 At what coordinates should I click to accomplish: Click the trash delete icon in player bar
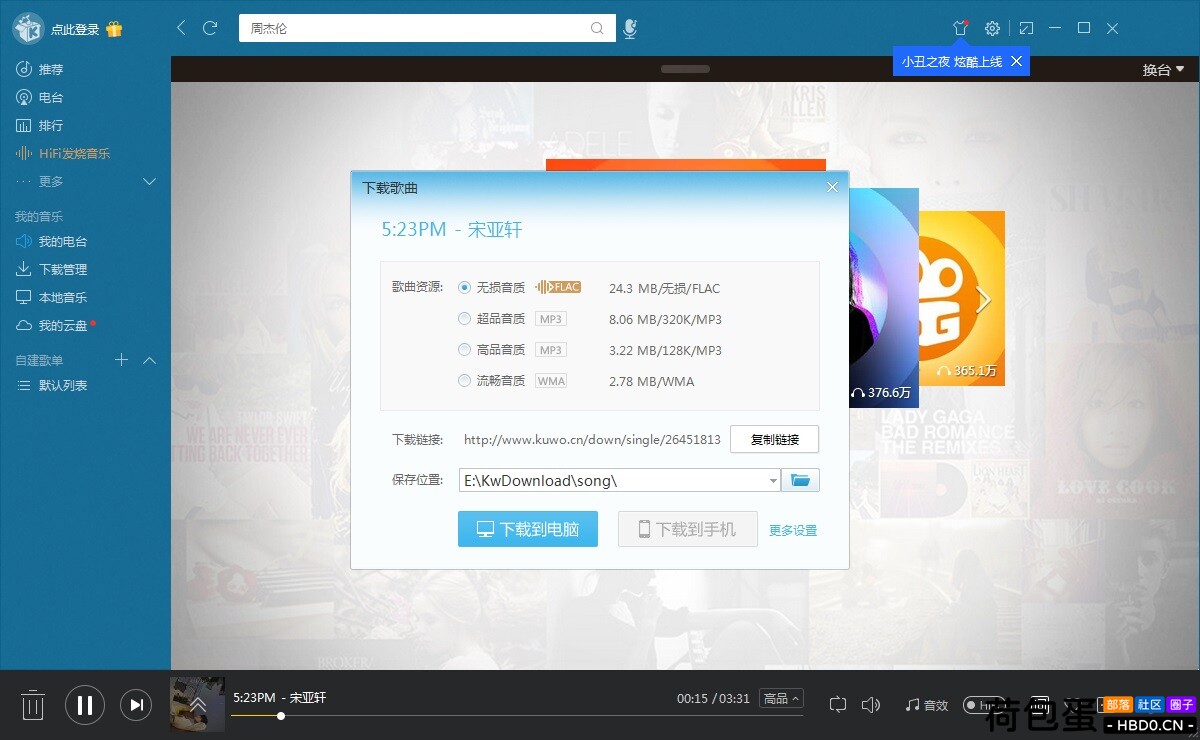(x=33, y=705)
